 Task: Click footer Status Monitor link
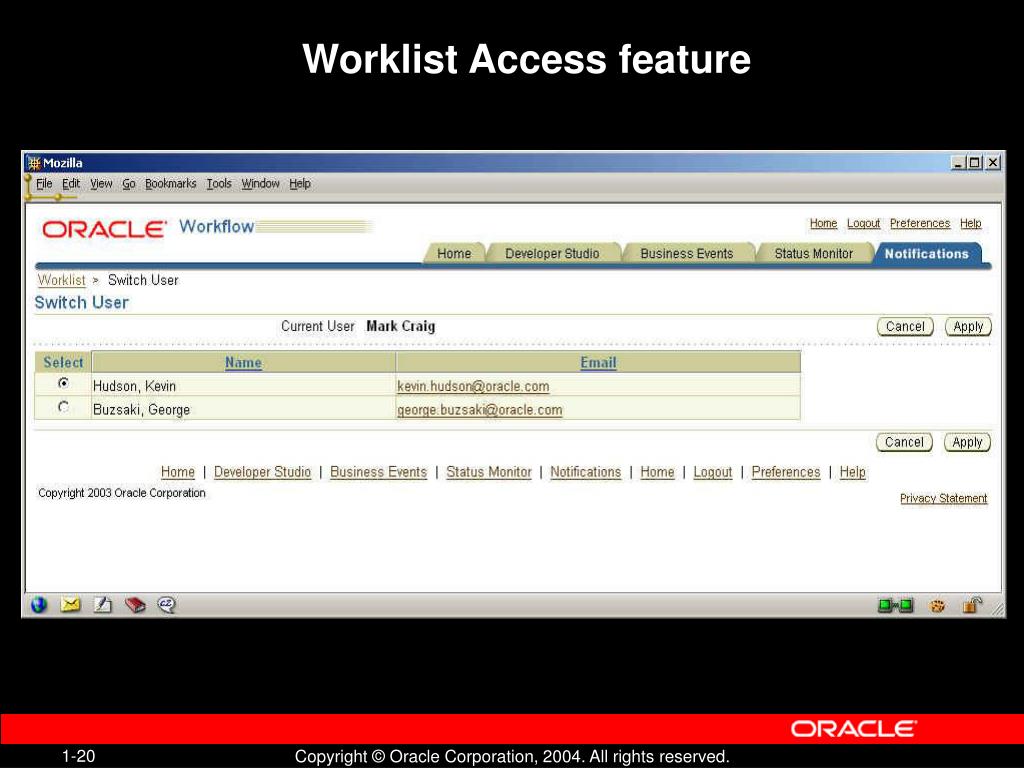coord(488,472)
